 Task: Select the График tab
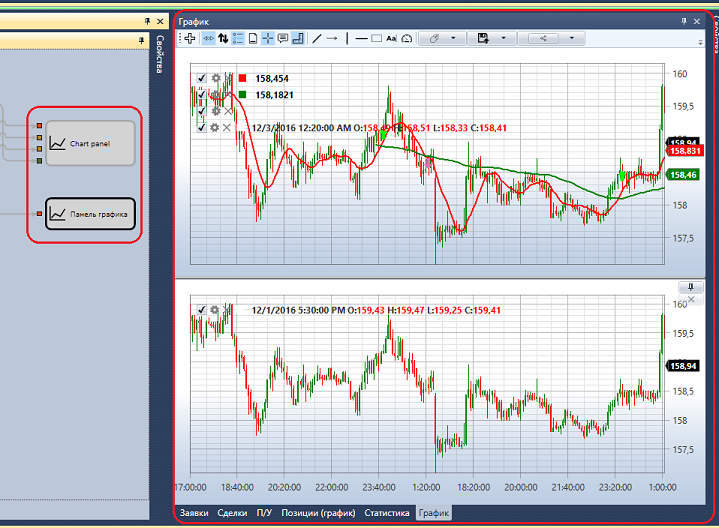click(x=434, y=513)
